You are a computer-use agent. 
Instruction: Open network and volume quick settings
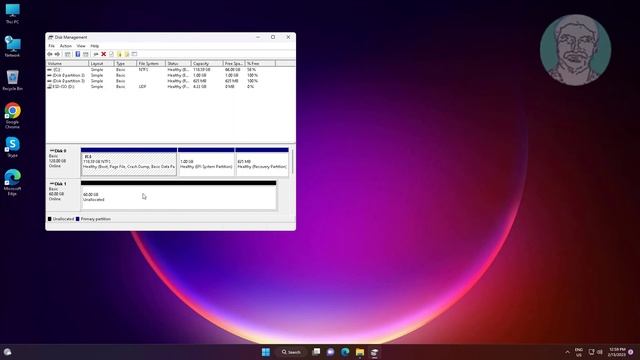[x=595, y=352]
